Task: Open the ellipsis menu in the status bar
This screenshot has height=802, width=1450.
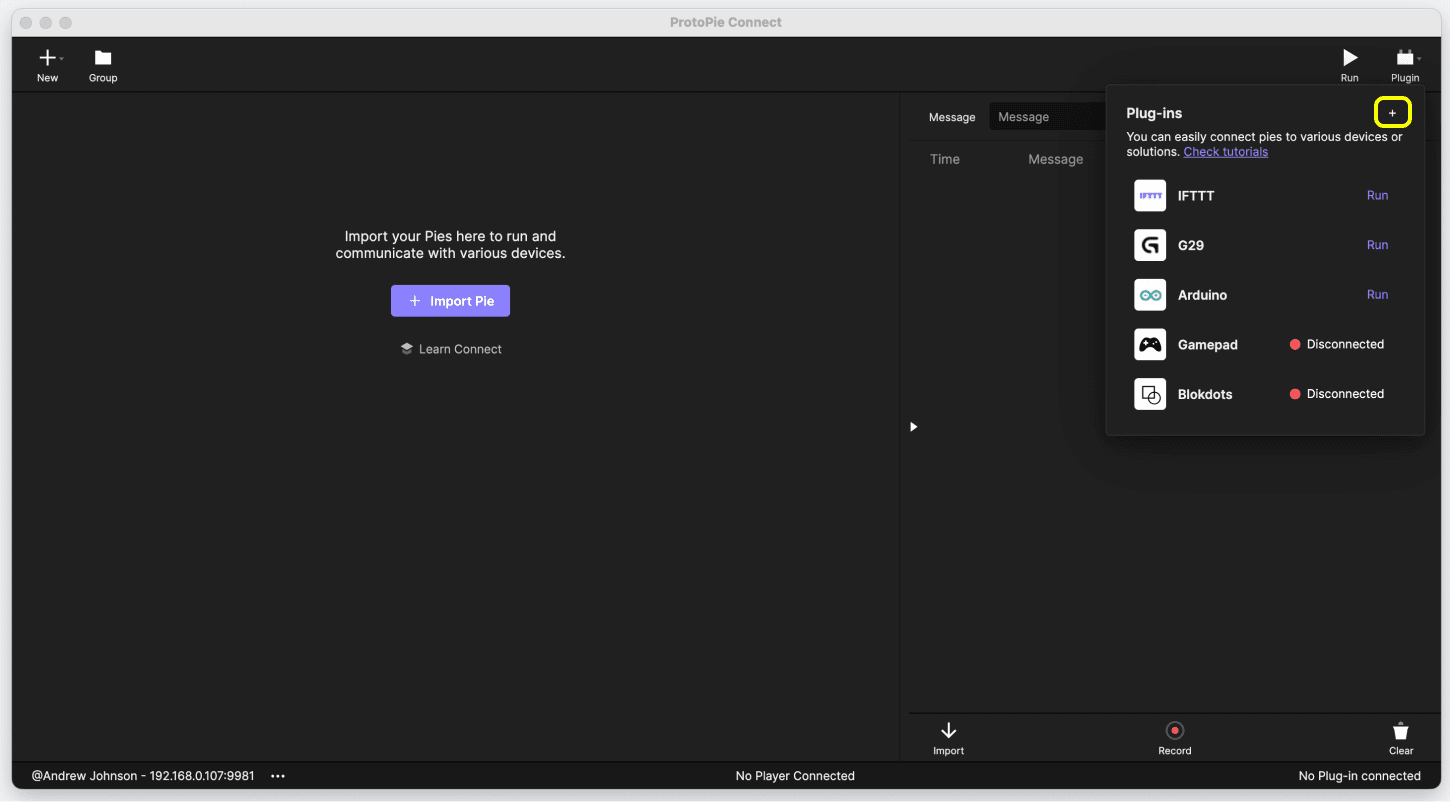Action: pyautogui.click(x=277, y=775)
